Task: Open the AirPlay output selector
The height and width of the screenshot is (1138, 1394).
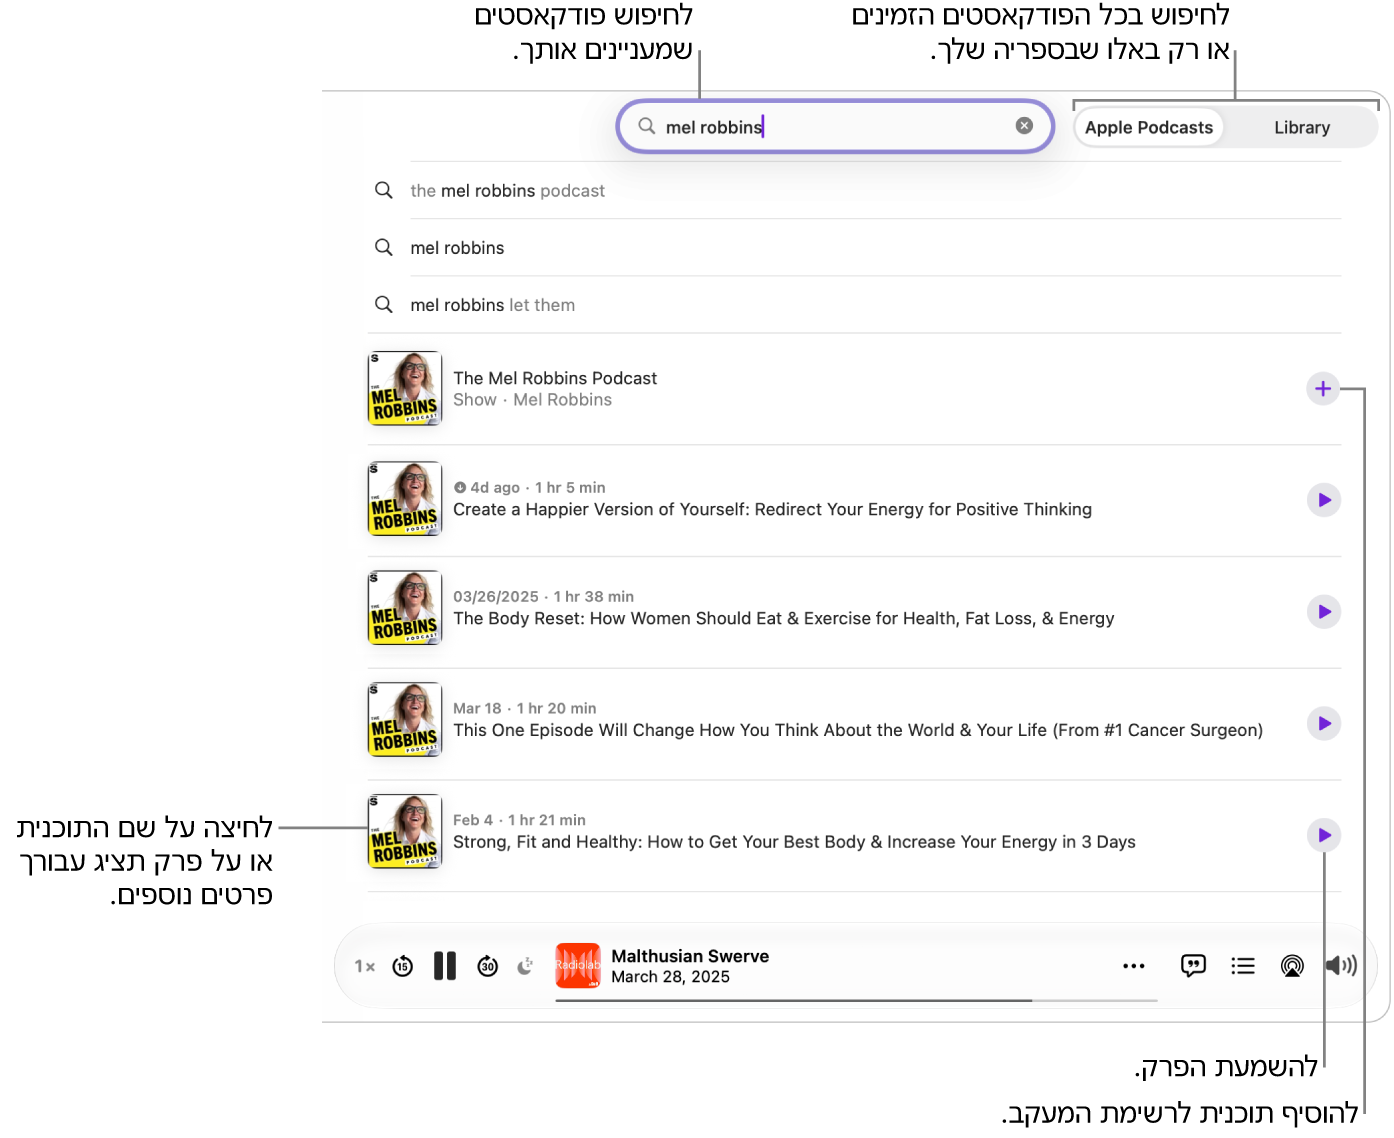Action: coord(1292,966)
